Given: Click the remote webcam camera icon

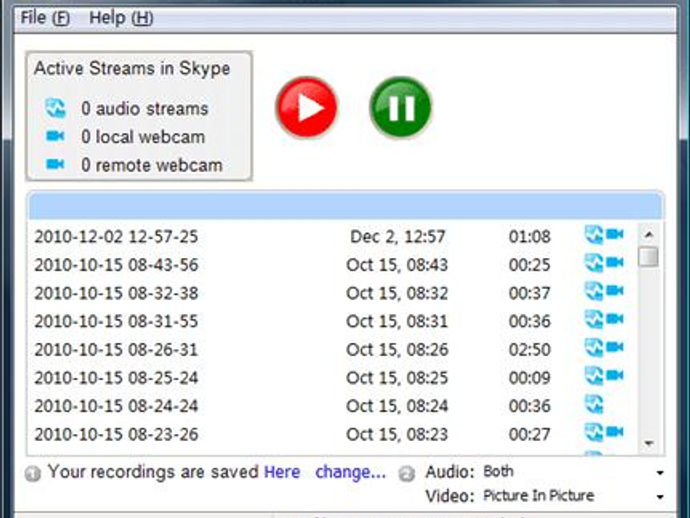Looking at the screenshot, I should (55, 164).
